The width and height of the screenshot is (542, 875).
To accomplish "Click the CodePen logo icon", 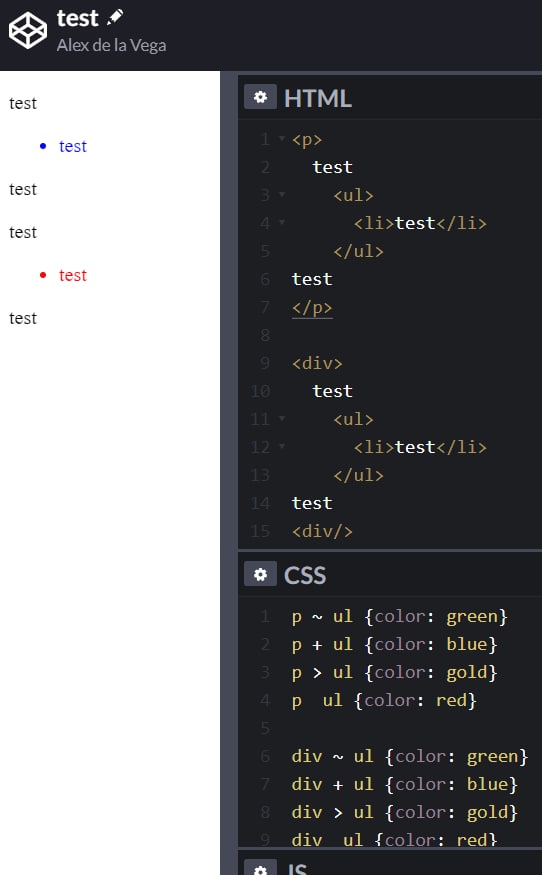I will click(28, 31).
